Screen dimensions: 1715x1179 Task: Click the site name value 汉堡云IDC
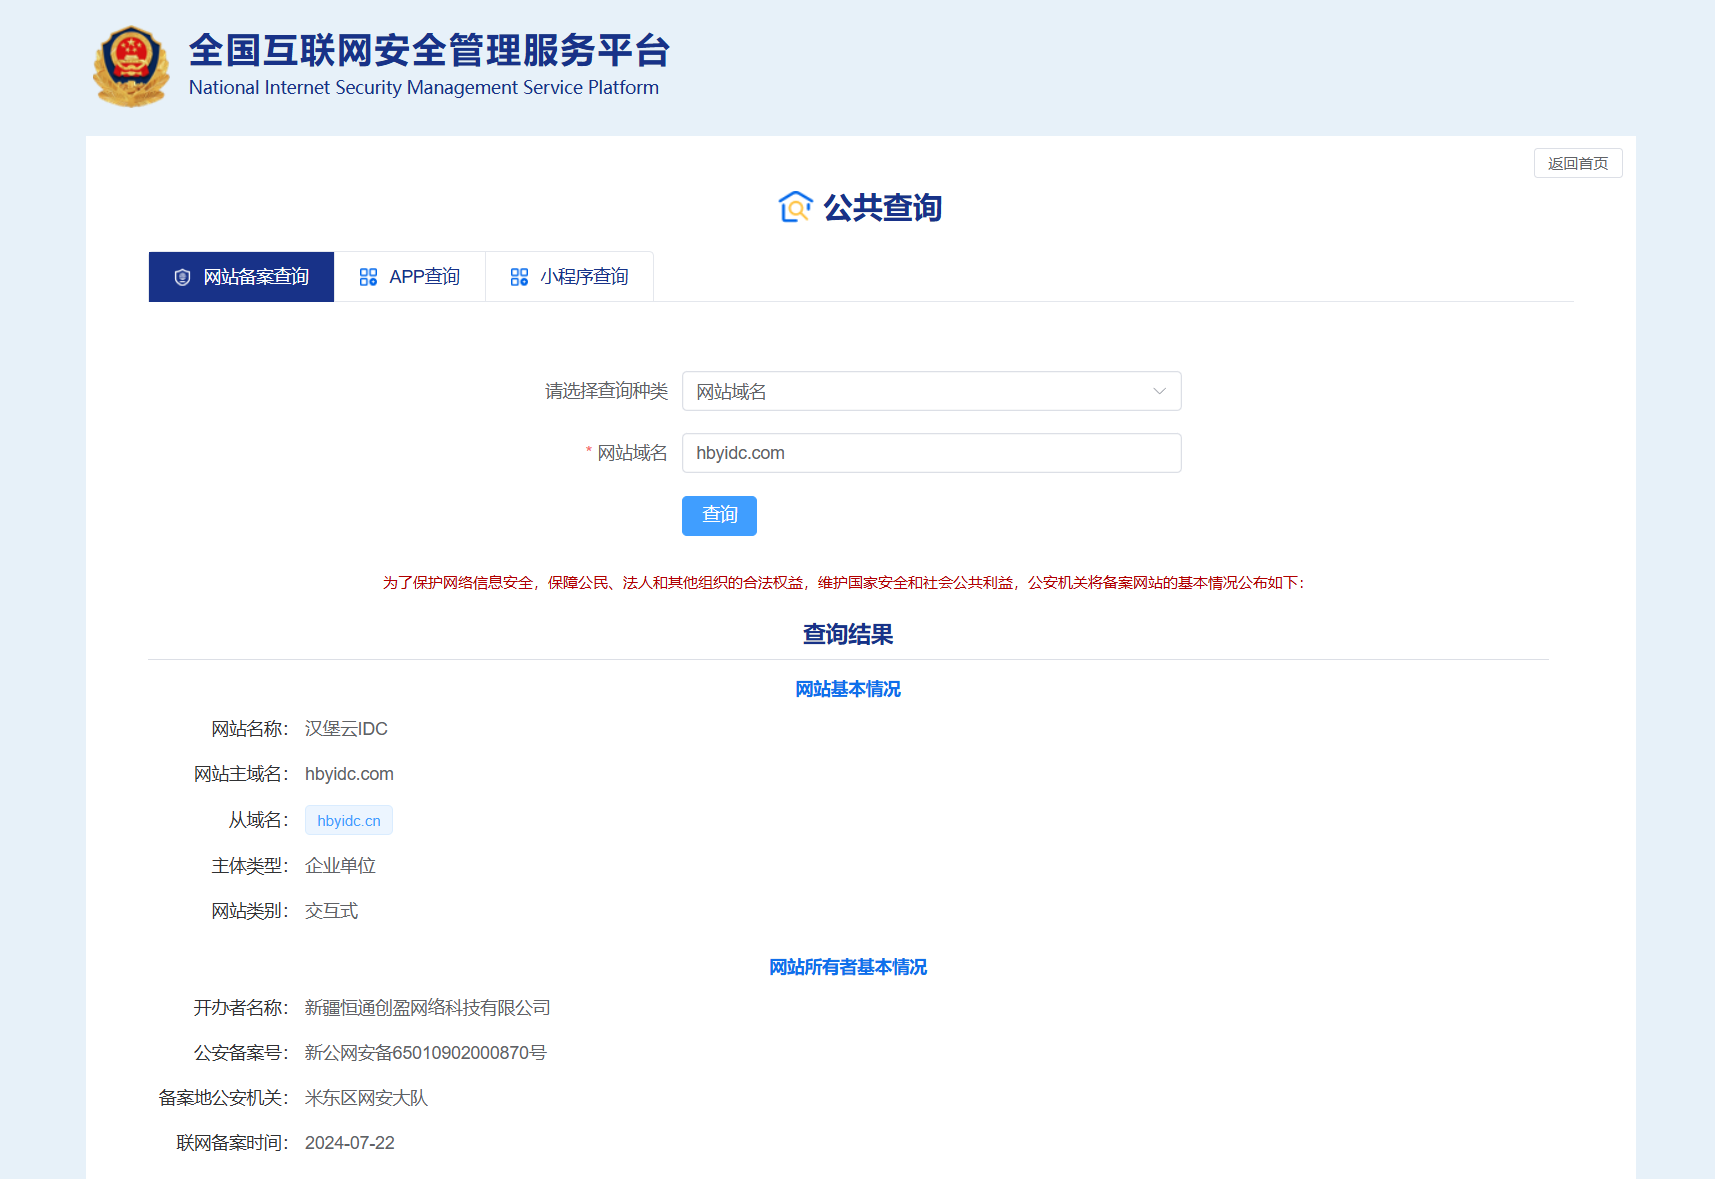pyautogui.click(x=346, y=729)
